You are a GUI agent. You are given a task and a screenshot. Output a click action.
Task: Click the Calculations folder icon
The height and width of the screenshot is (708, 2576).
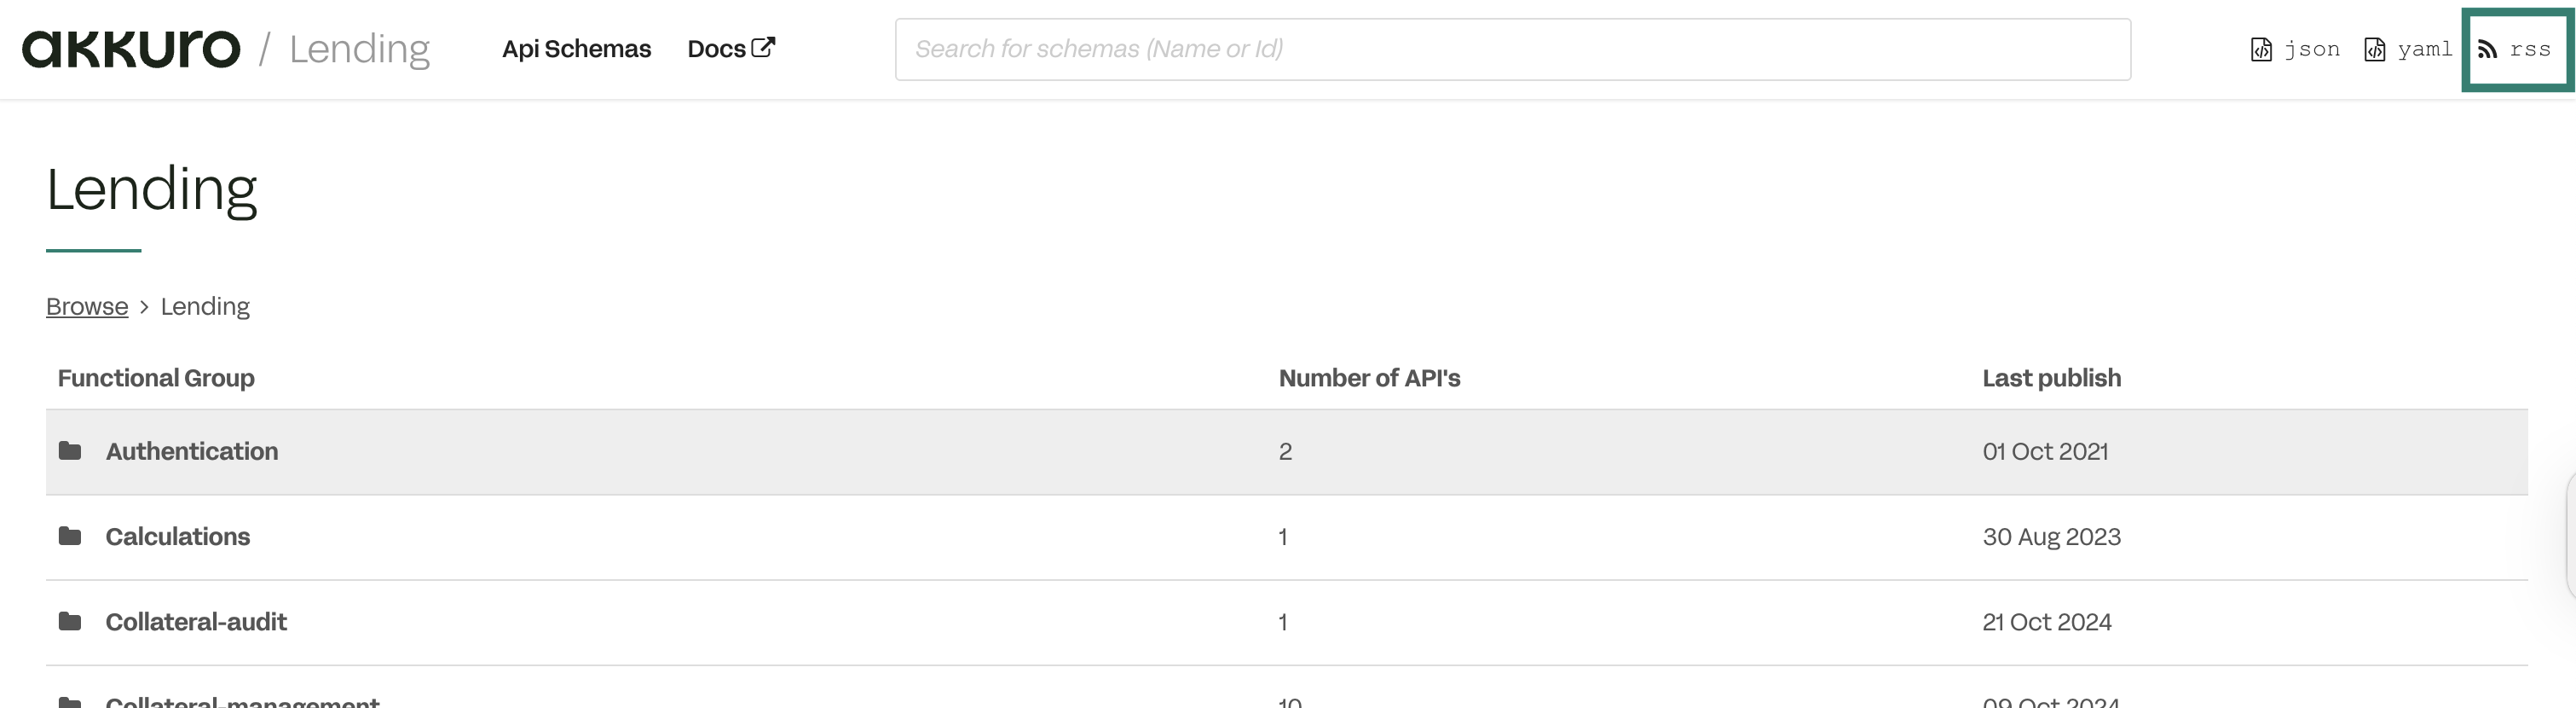70,536
